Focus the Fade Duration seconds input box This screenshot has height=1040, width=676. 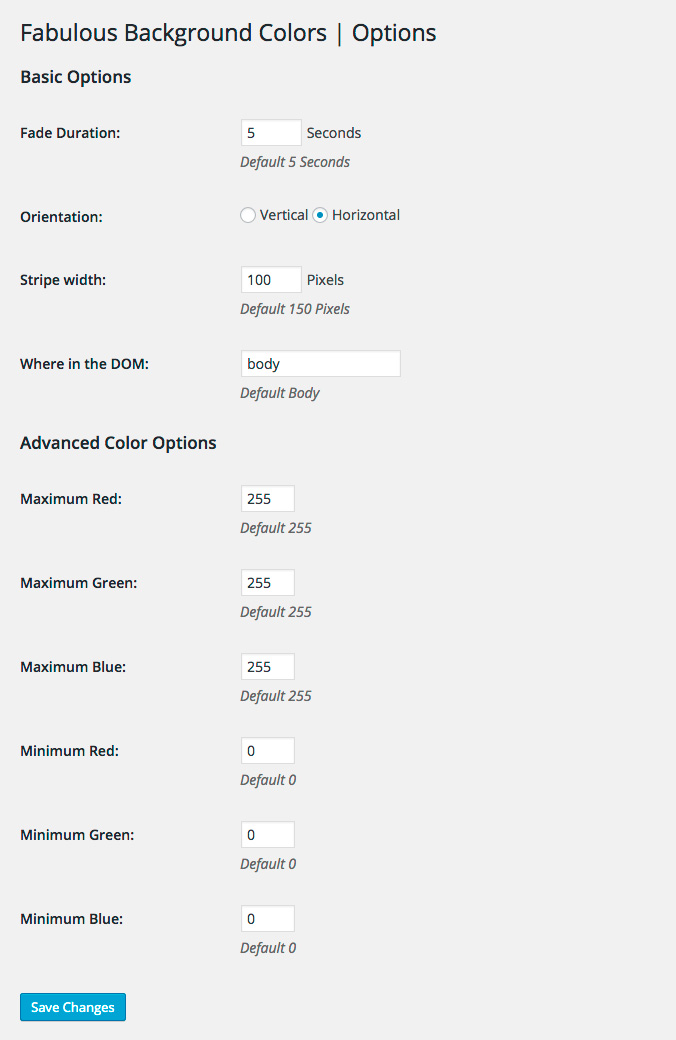pos(271,133)
